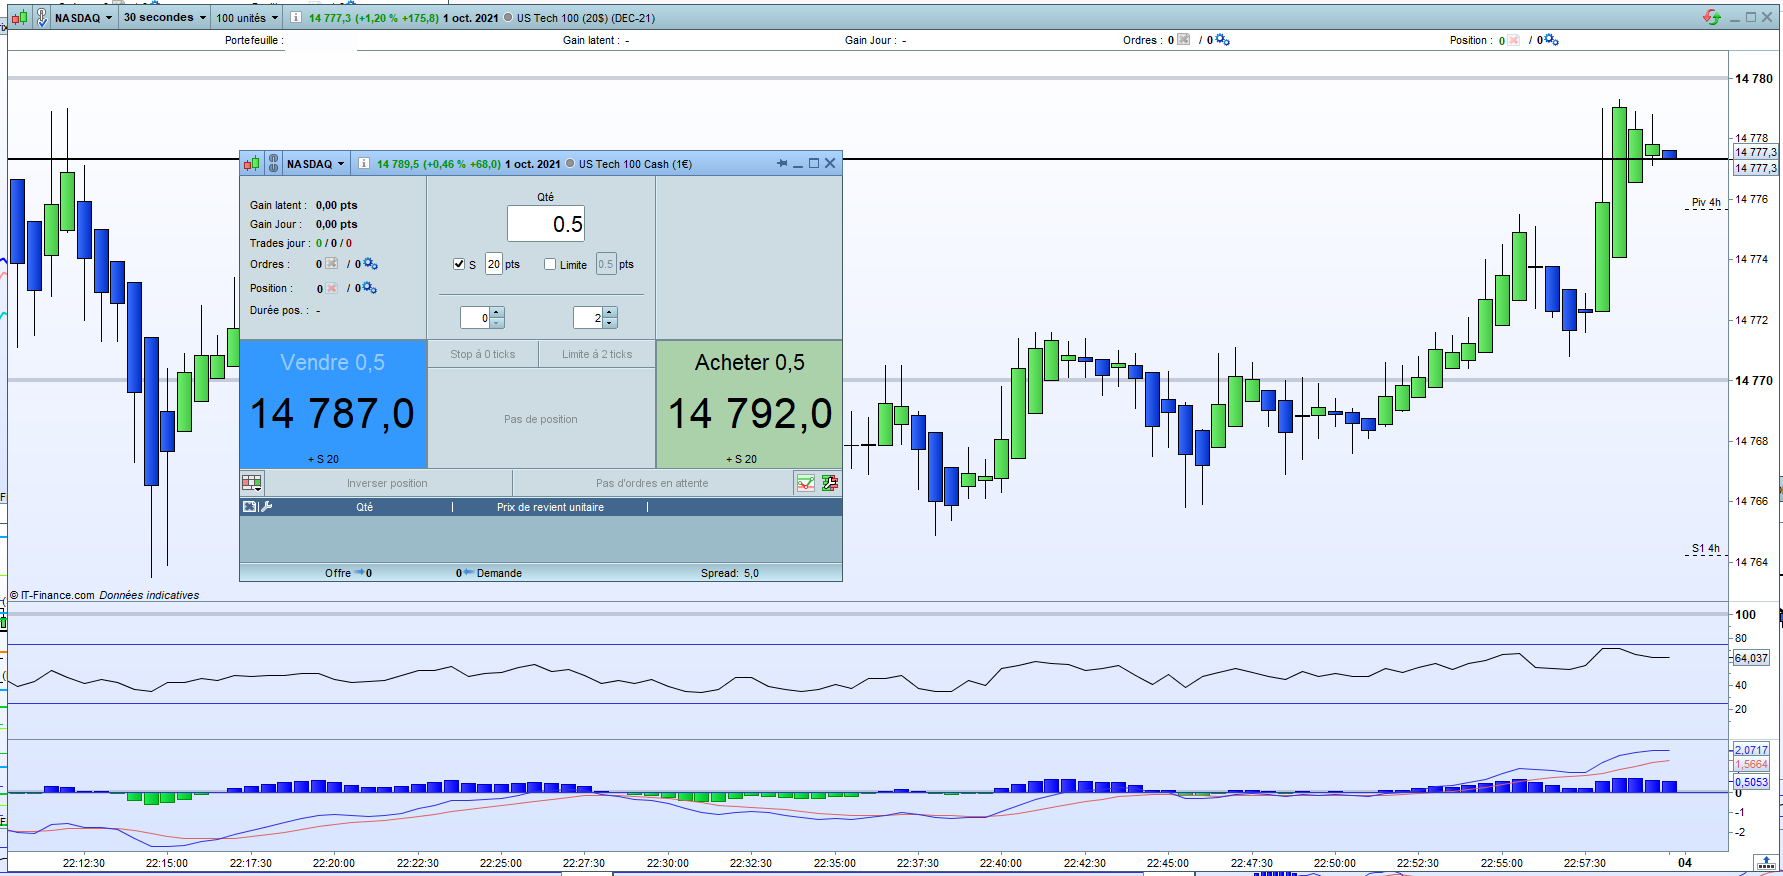Screen dimensions: 1783x876
Task: Click the wrench icon in the positions table header
Action: (x=266, y=507)
